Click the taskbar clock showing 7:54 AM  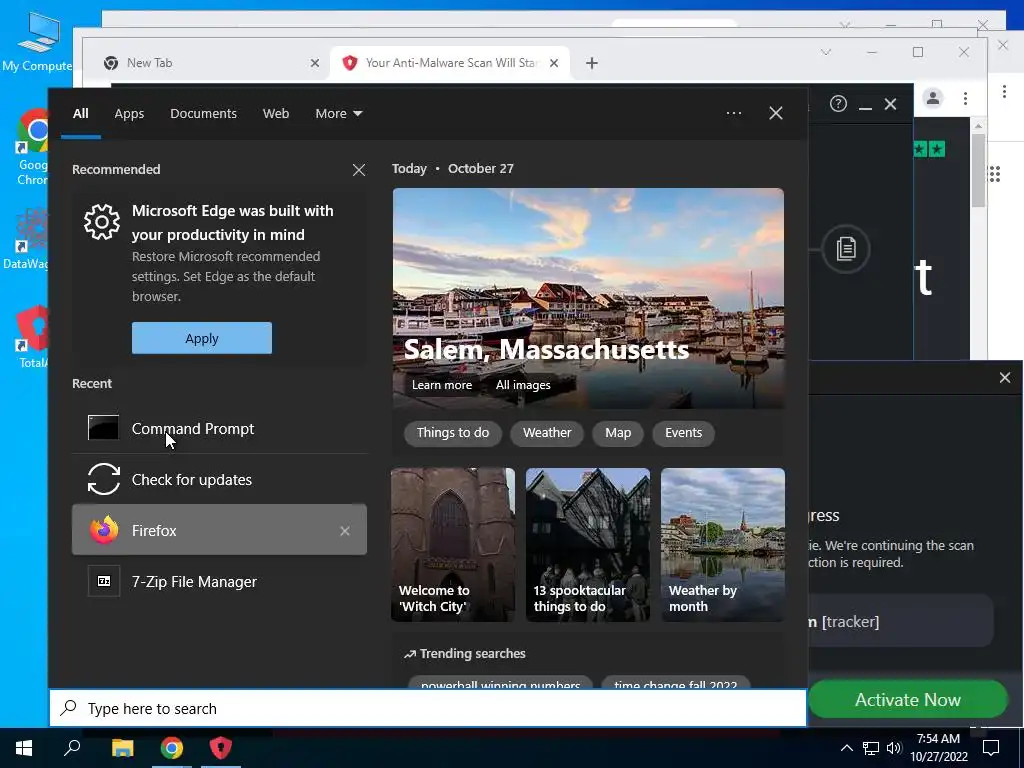coord(938,748)
